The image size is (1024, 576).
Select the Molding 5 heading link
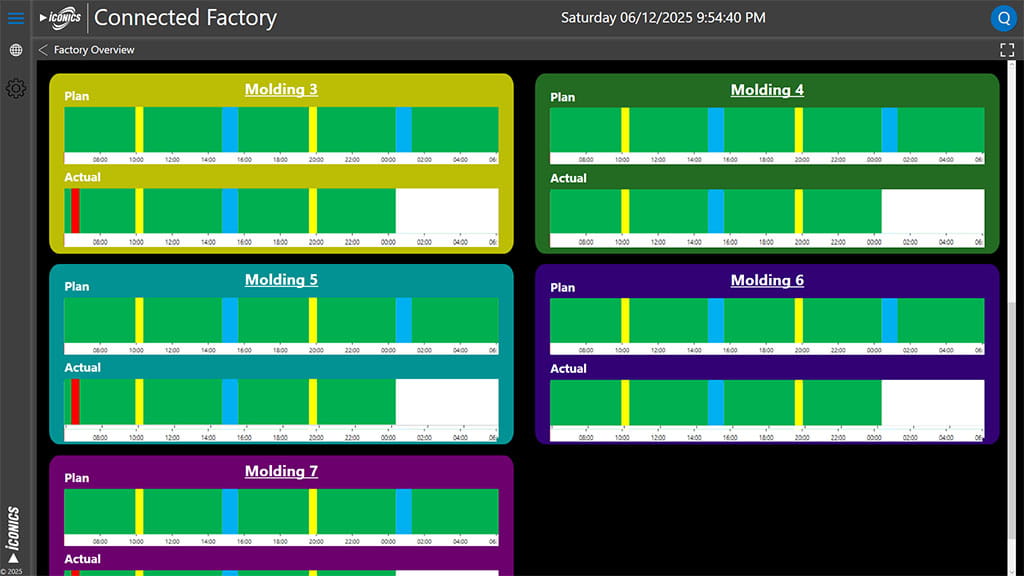[281, 280]
